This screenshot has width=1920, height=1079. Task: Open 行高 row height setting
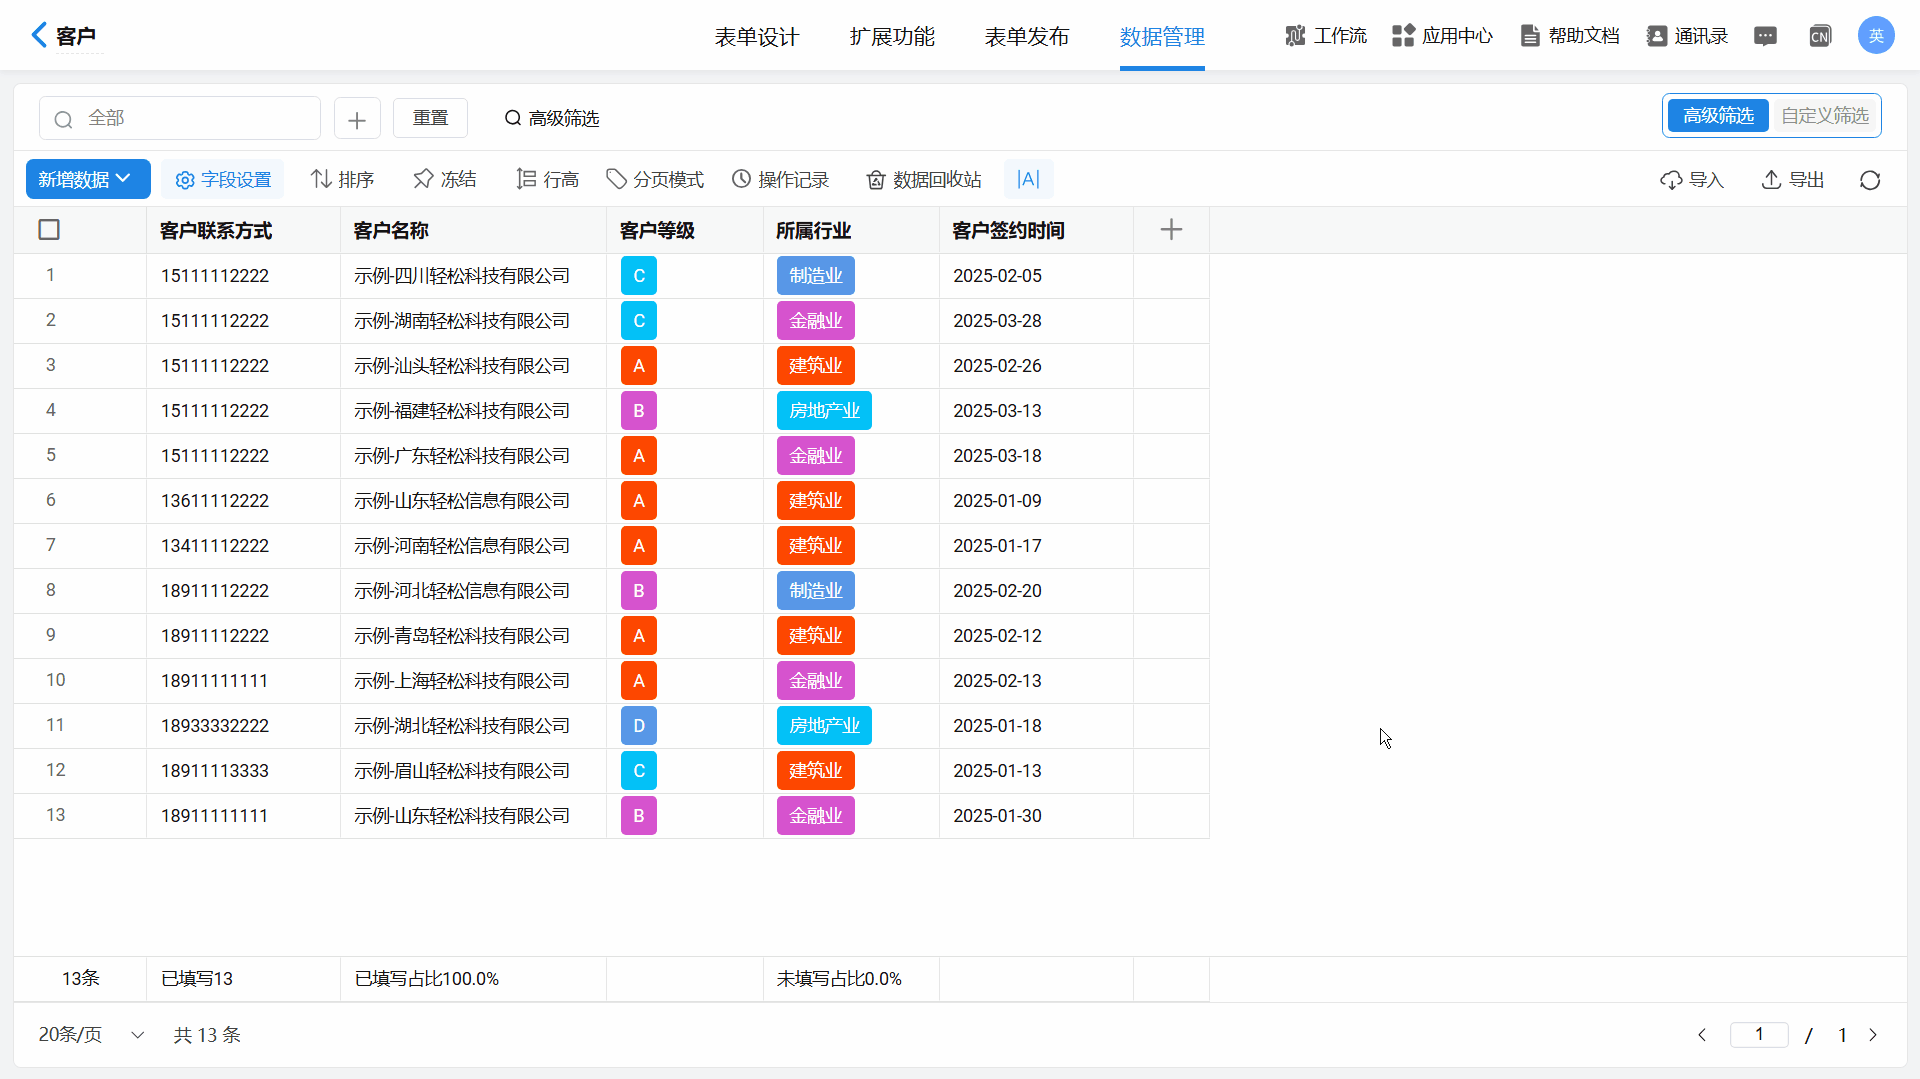[548, 180]
